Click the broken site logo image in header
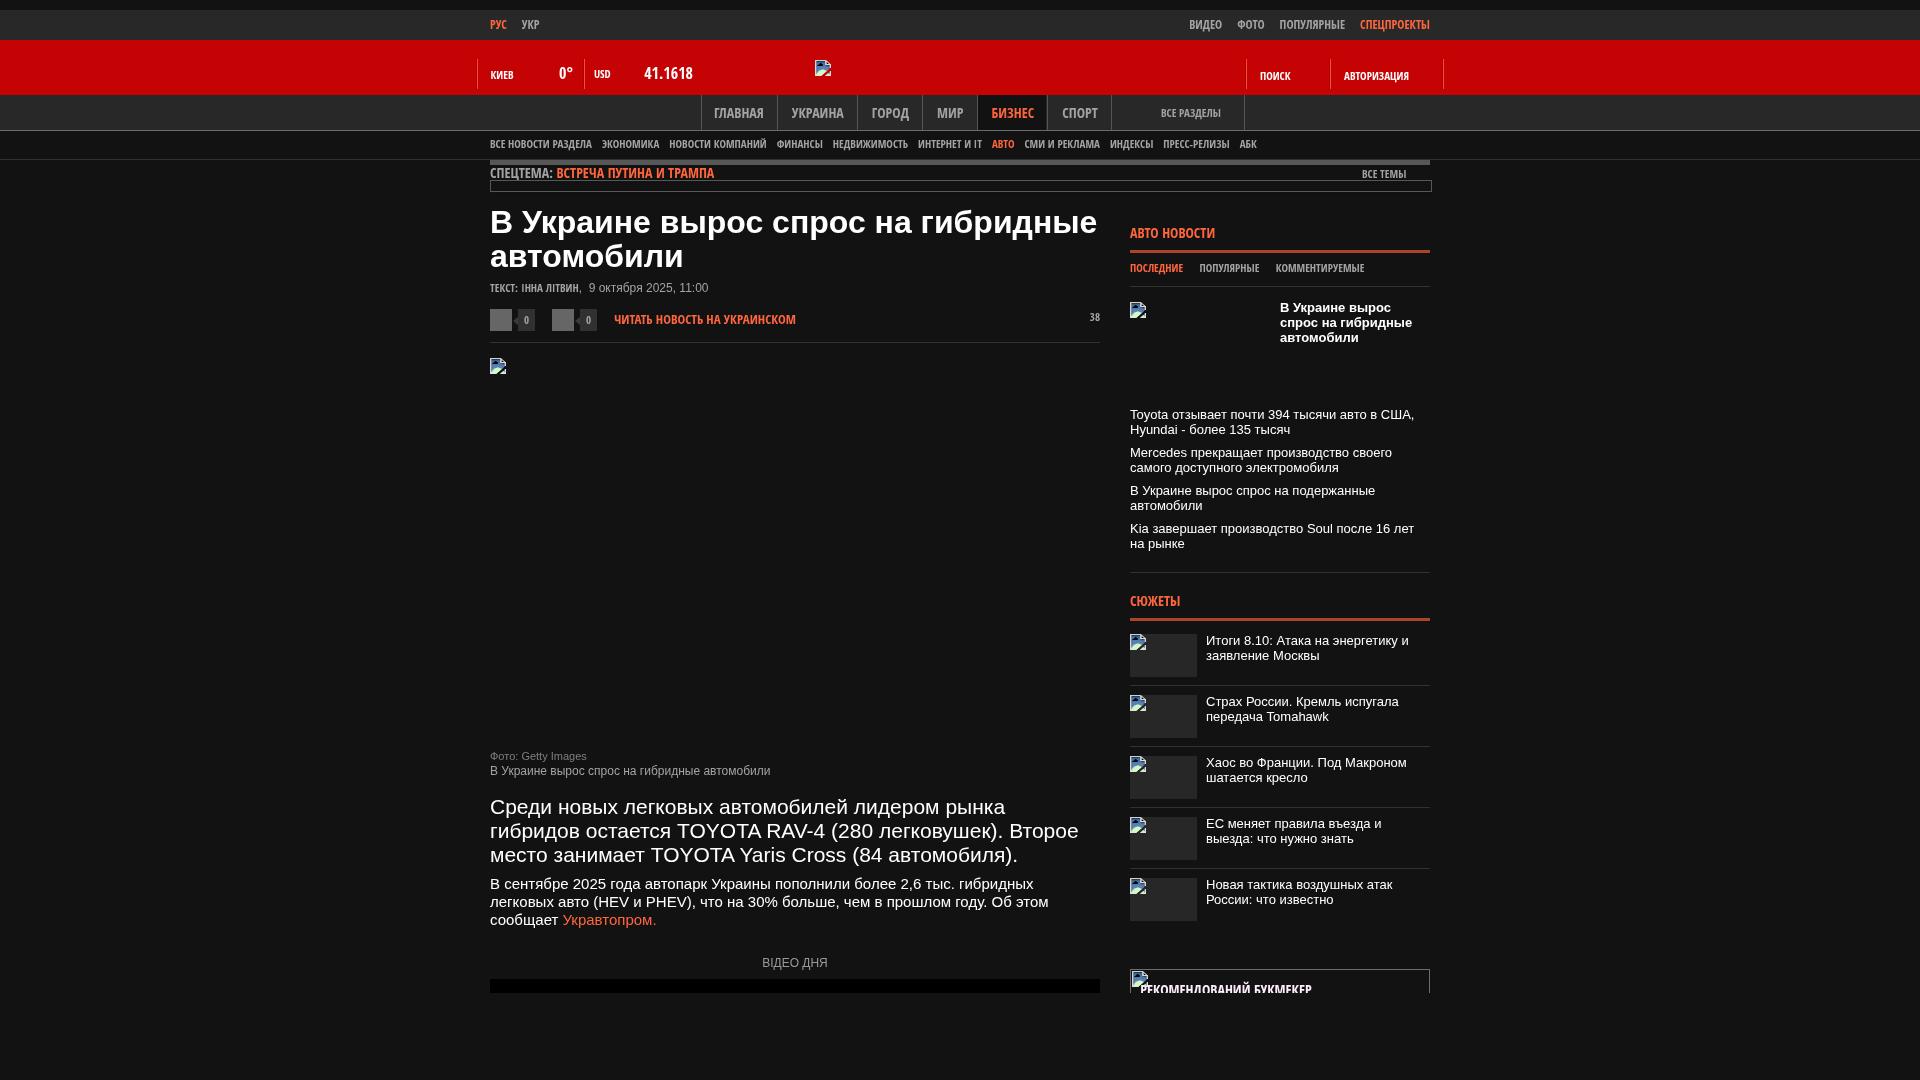This screenshot has height=1080, width=1920. click(x=823, y=68)
